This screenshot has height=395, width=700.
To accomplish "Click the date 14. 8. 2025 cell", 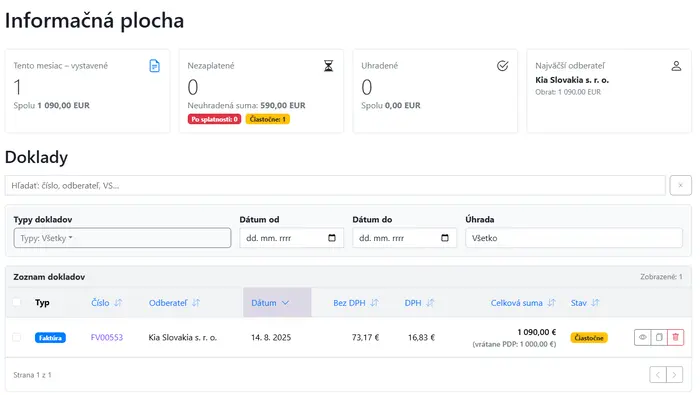I will (271, 337).
